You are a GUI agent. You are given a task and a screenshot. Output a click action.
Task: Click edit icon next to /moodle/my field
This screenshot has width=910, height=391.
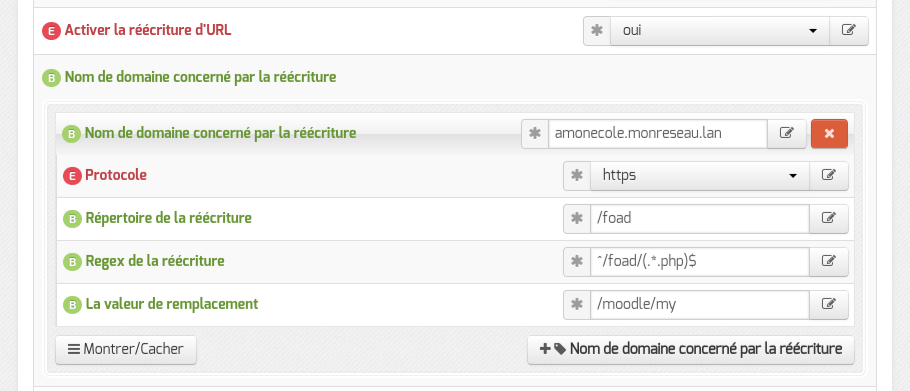(x=829, y=305)
